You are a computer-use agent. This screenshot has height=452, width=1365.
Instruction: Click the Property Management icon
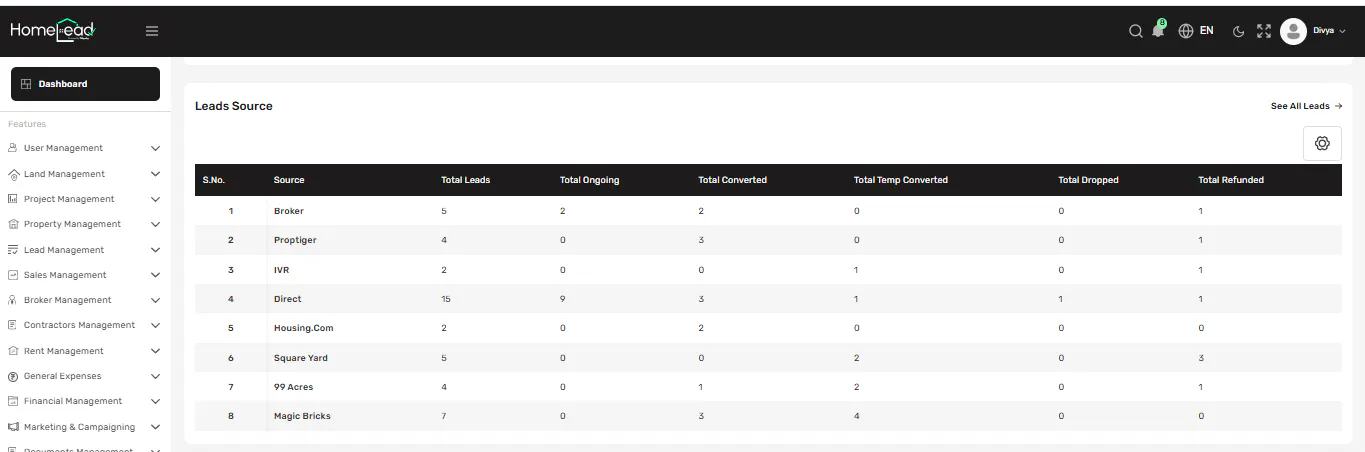(x=13, y=224)
